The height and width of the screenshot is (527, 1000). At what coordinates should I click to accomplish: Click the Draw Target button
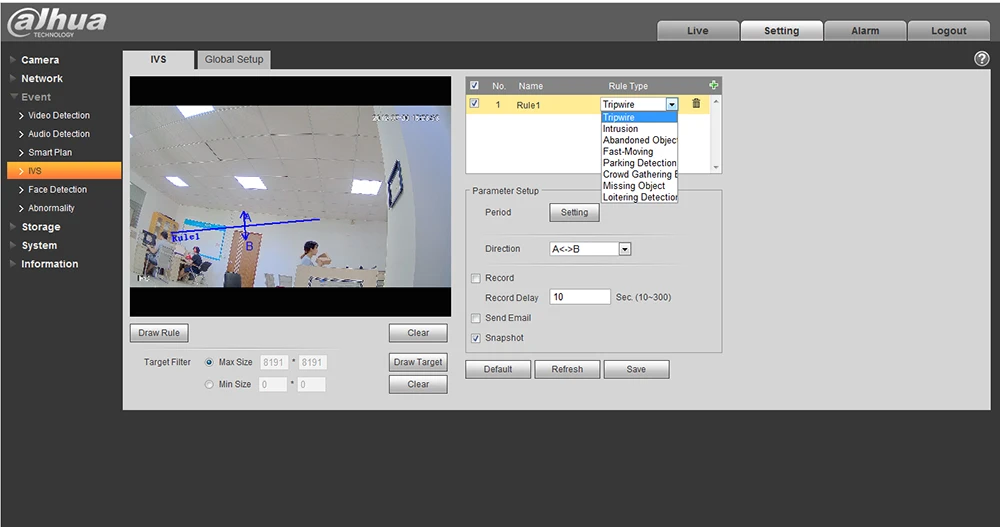click(418, 362)
